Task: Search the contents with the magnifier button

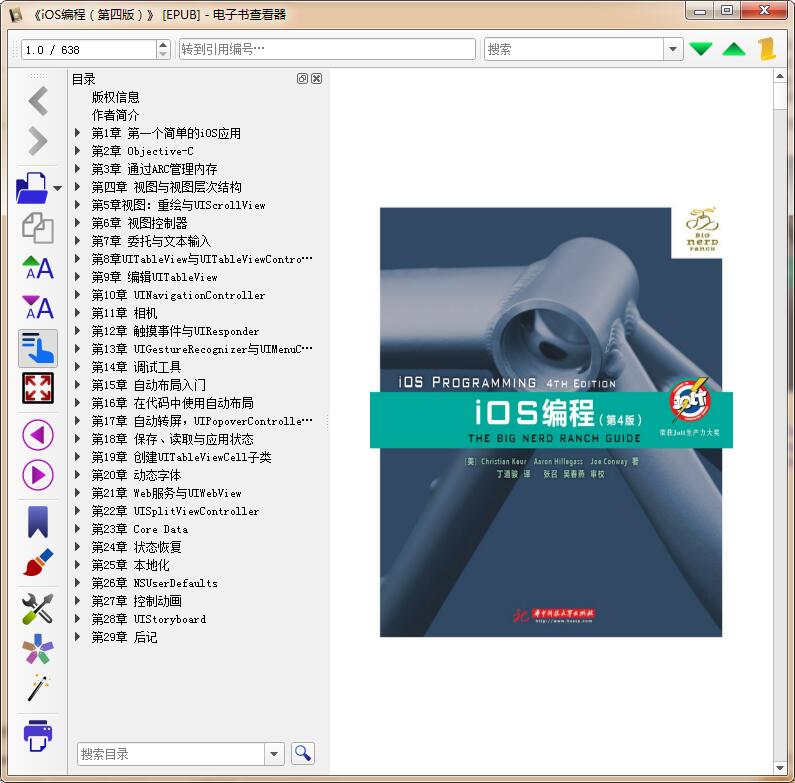Action: 303,754
